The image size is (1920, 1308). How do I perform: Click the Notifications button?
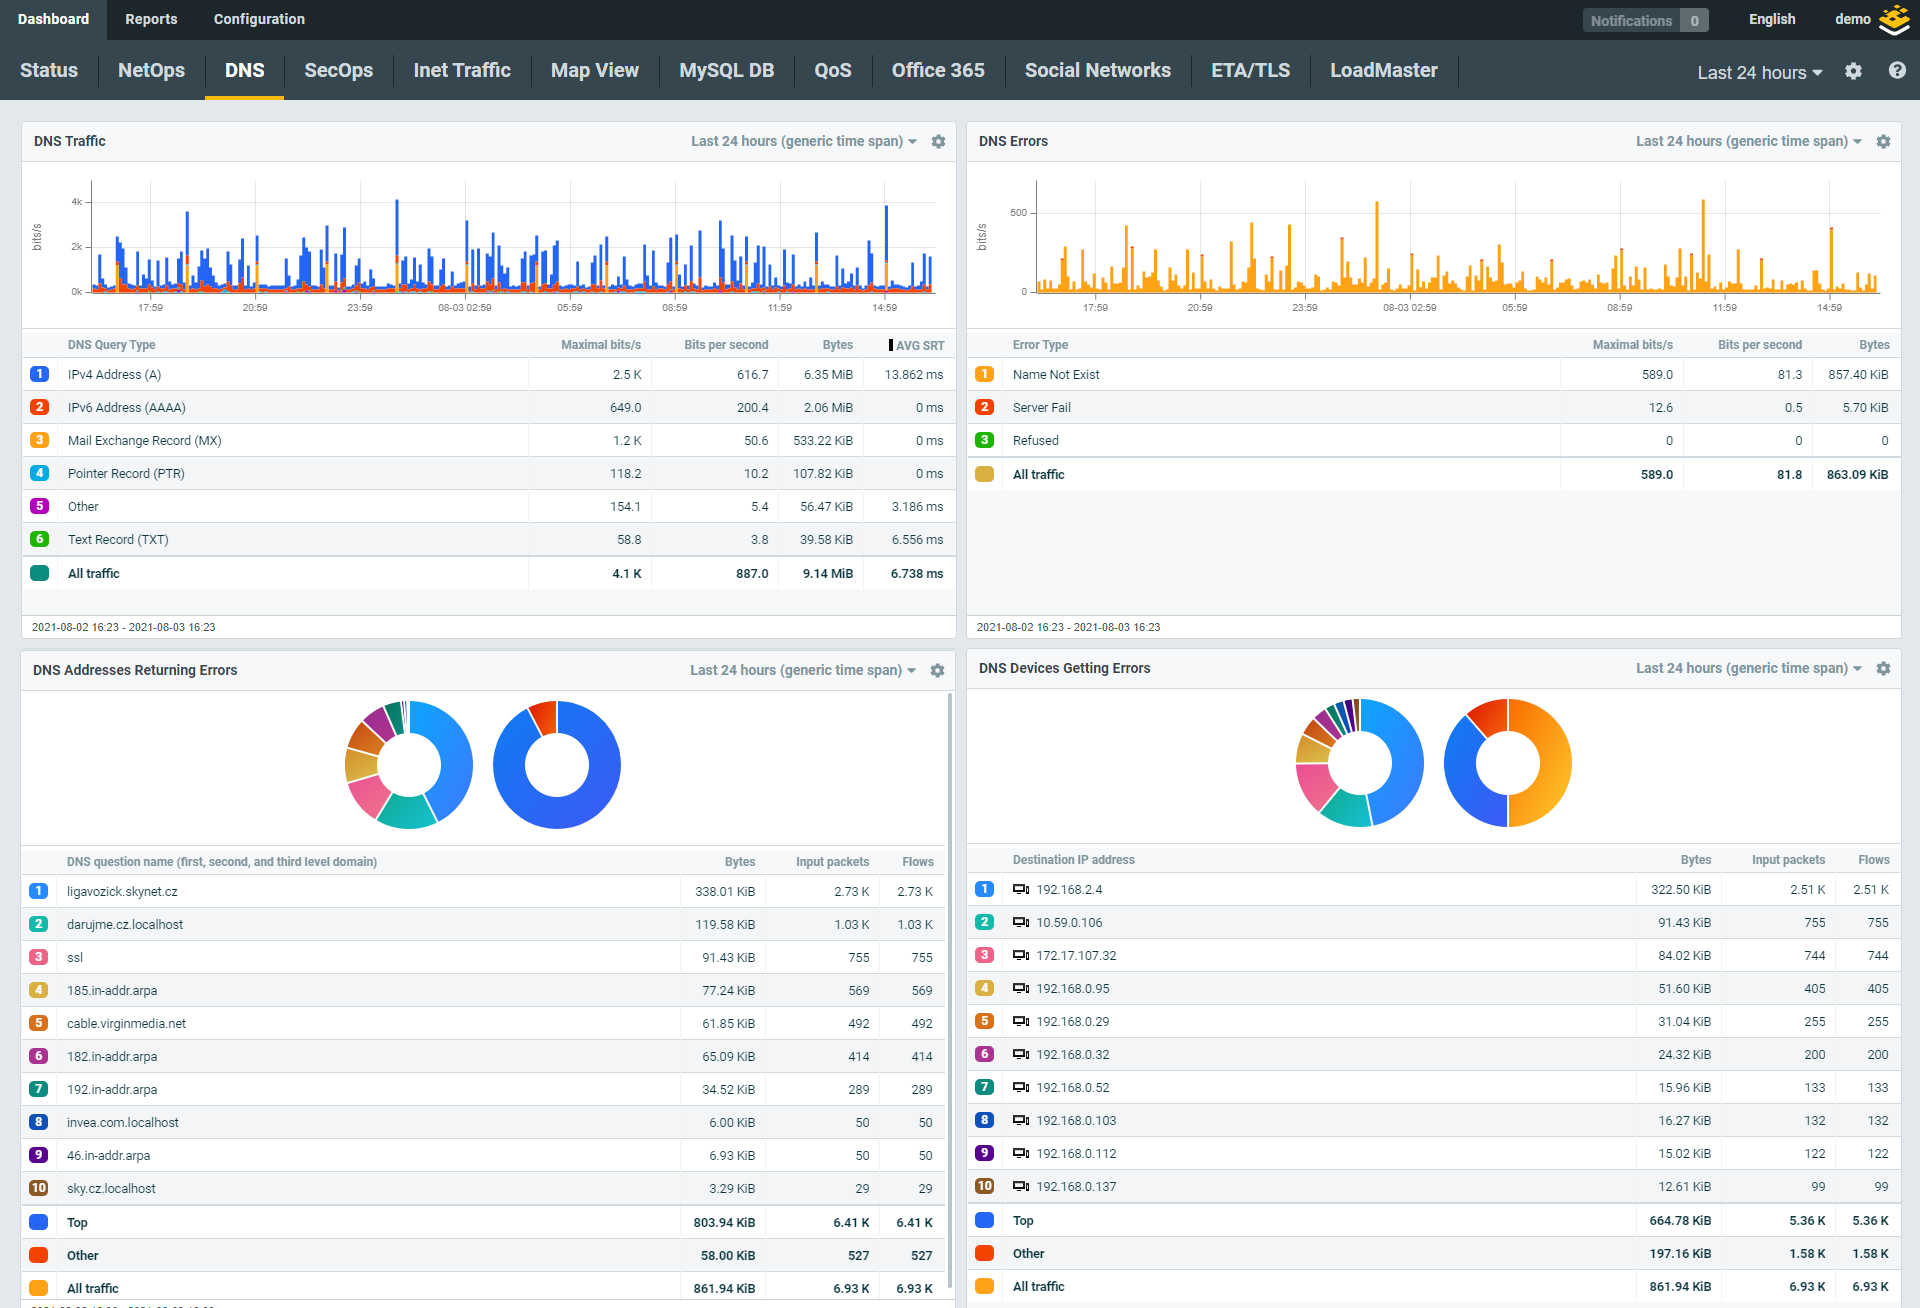(1644, 20)
